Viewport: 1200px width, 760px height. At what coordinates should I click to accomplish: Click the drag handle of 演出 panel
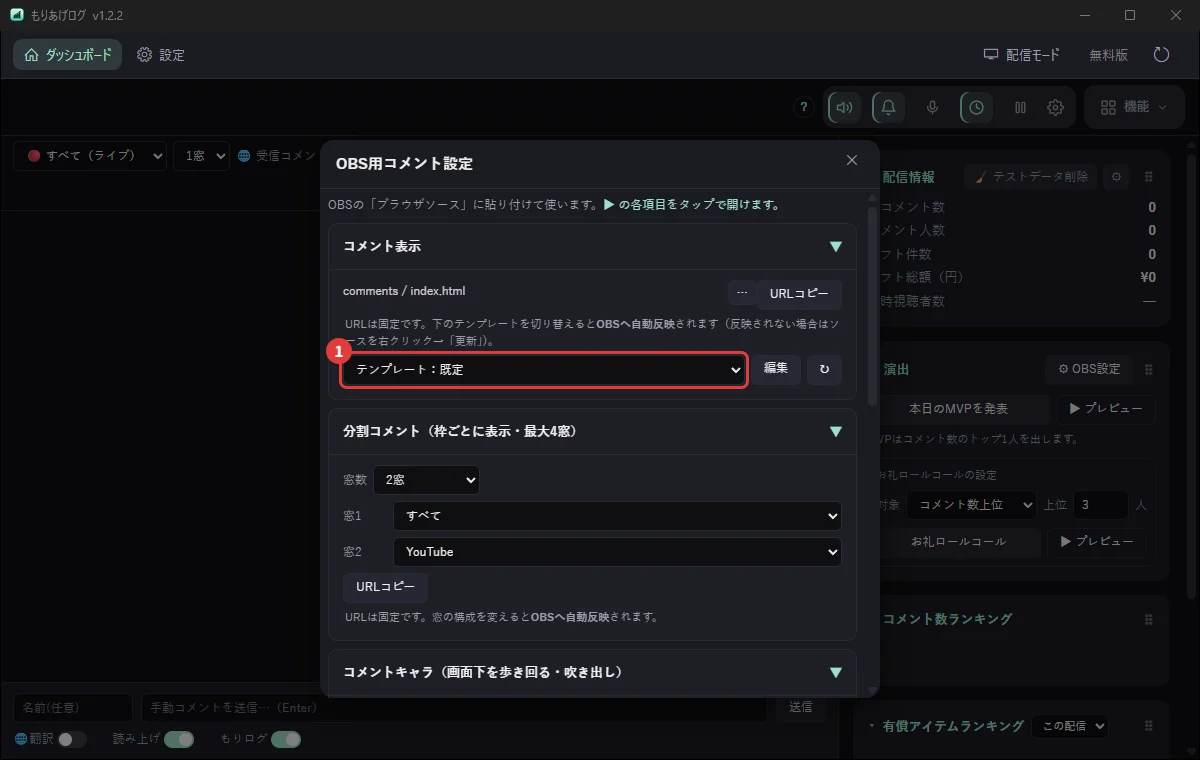[1148, 369]
